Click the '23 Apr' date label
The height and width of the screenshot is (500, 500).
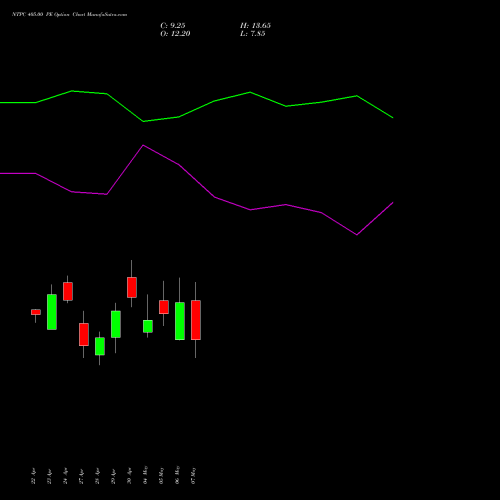[49, 476]
